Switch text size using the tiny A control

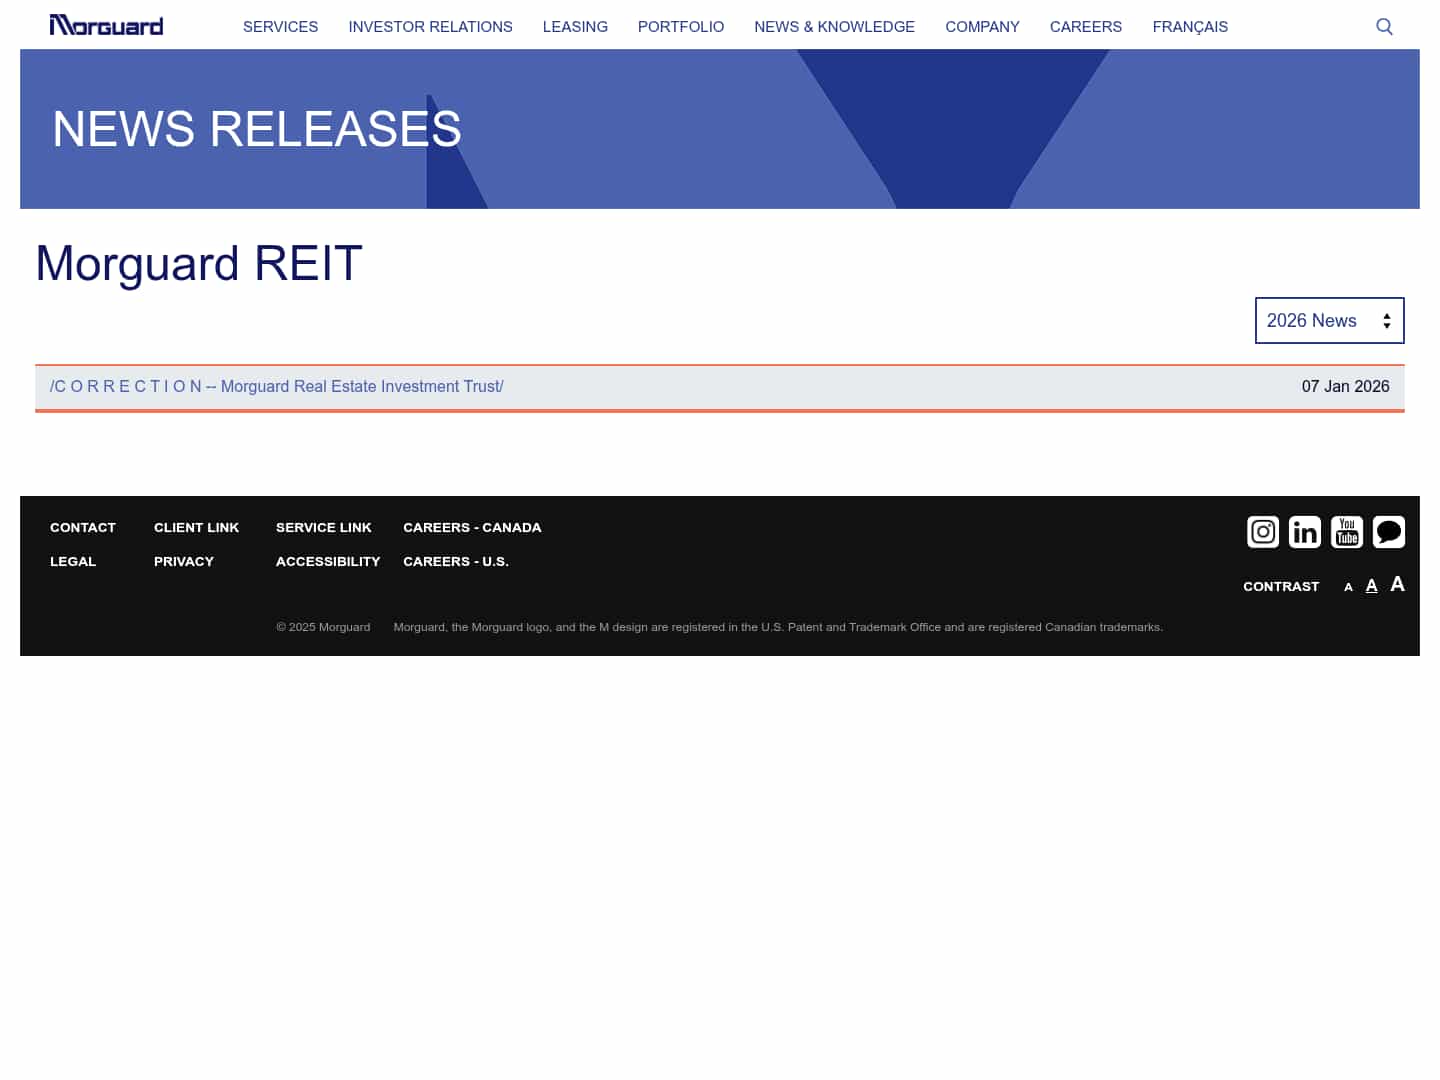tap(1348, 586)
